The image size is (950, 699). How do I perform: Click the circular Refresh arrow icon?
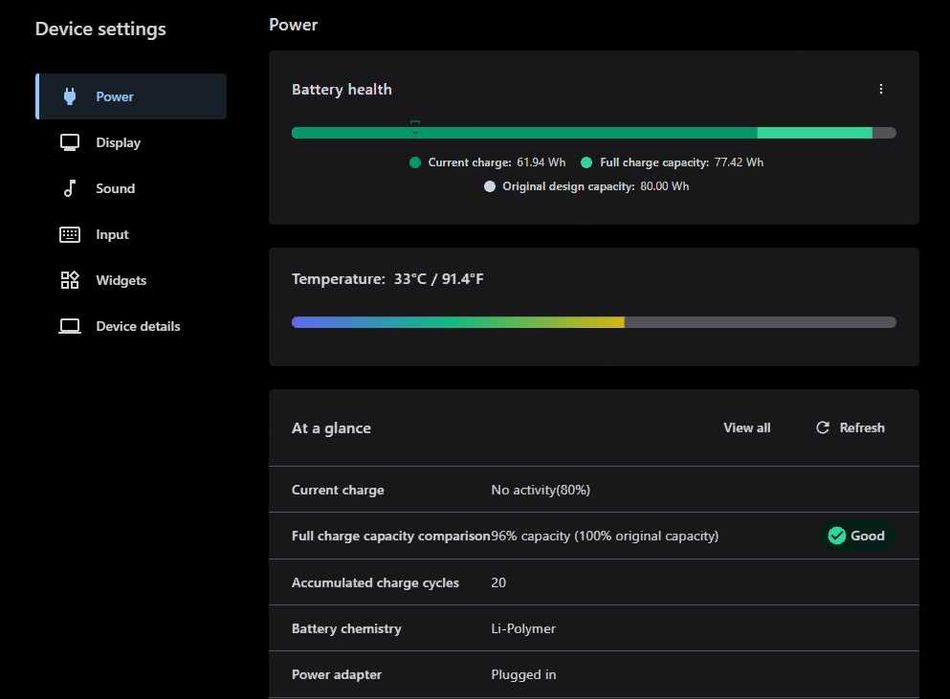823,428
